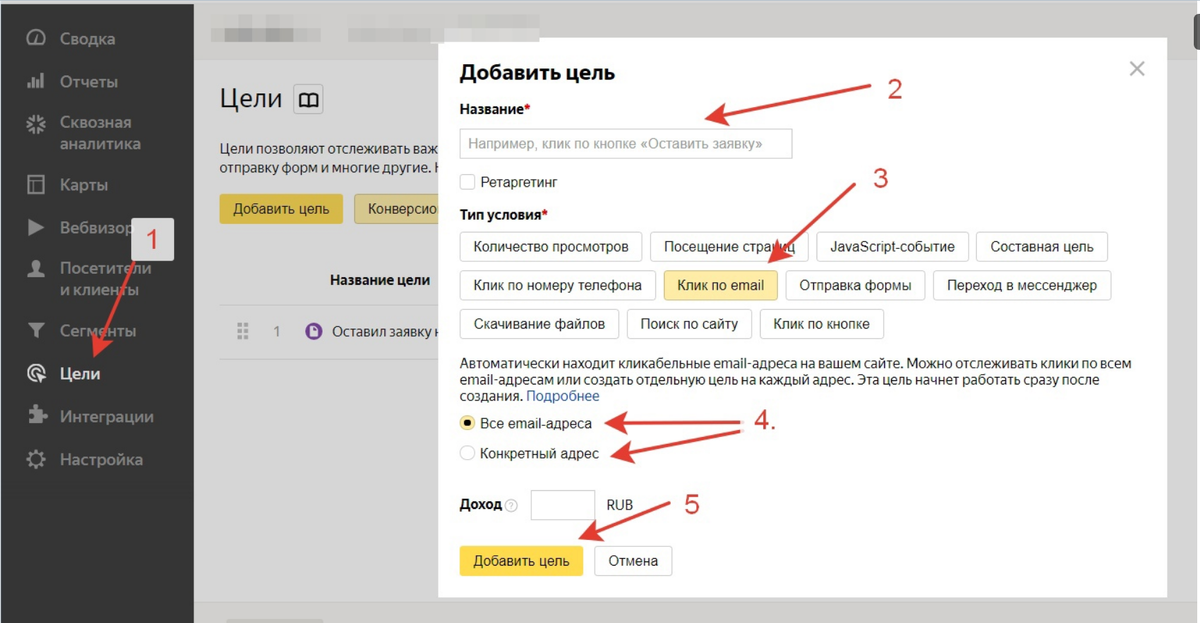Image resolution: width=1200 pixels, height=623 pixels.
Task: Choose Клик по номеру телефона condition
Action: point(558,285)
